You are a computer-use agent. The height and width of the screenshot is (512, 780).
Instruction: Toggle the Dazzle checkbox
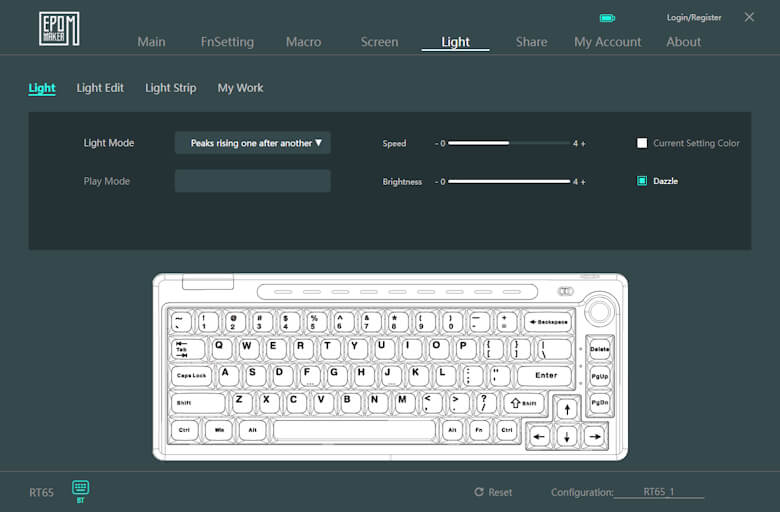pos(642,181)
